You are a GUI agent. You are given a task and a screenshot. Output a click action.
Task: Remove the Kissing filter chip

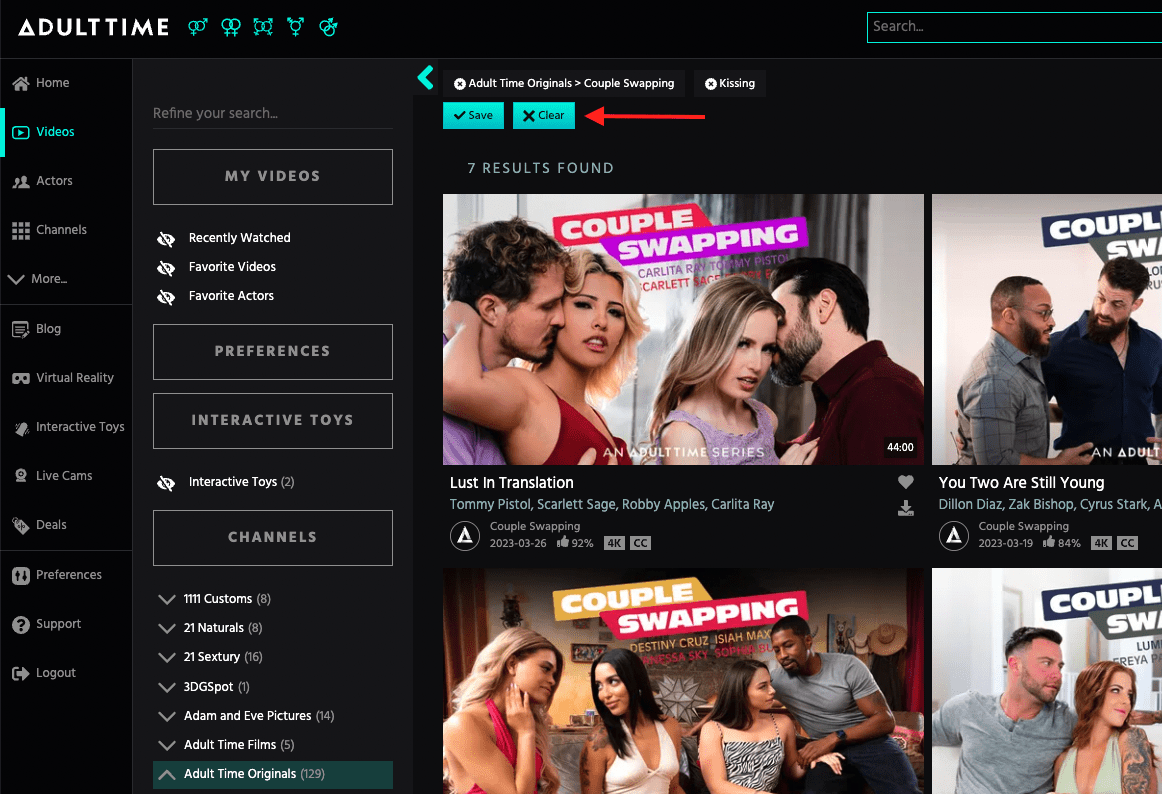tap(710, 84)
